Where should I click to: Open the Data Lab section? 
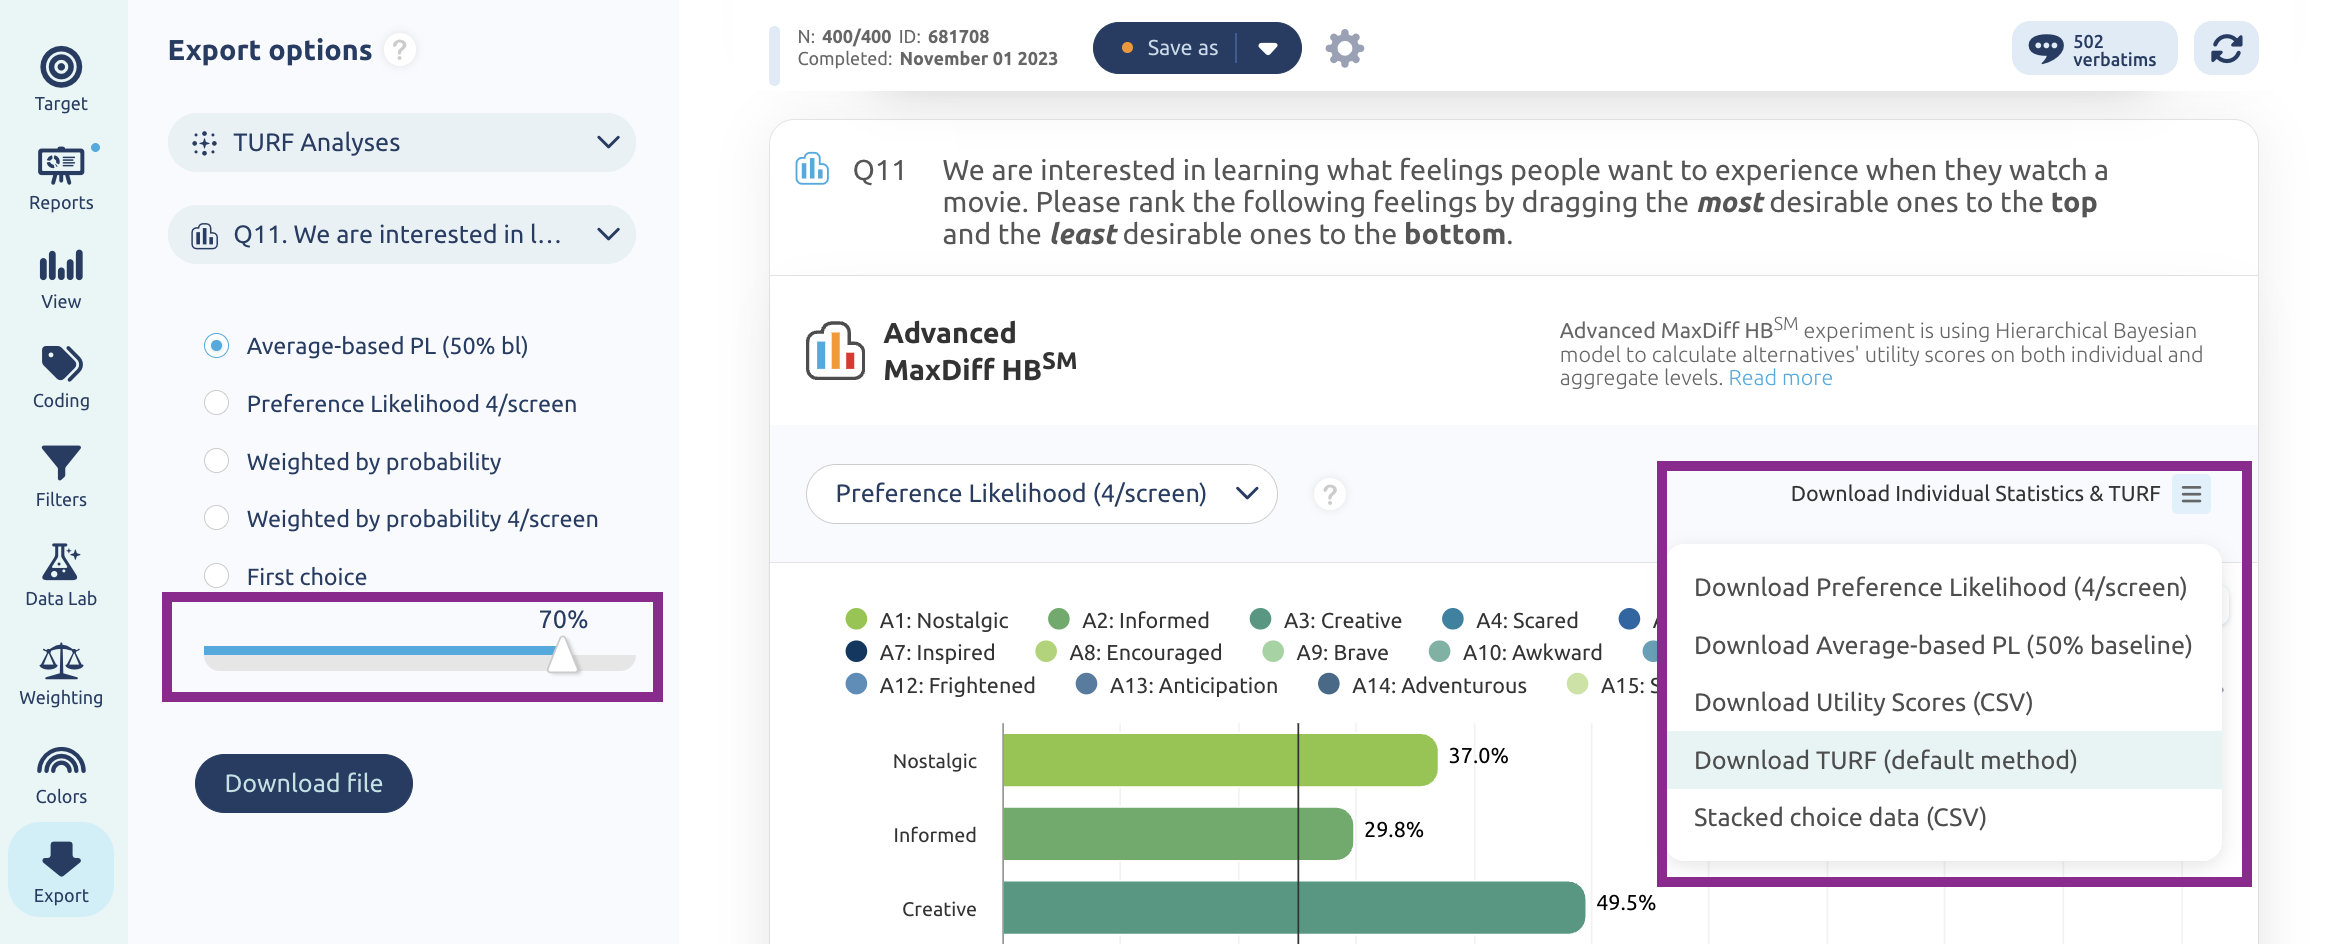point(61,575)
